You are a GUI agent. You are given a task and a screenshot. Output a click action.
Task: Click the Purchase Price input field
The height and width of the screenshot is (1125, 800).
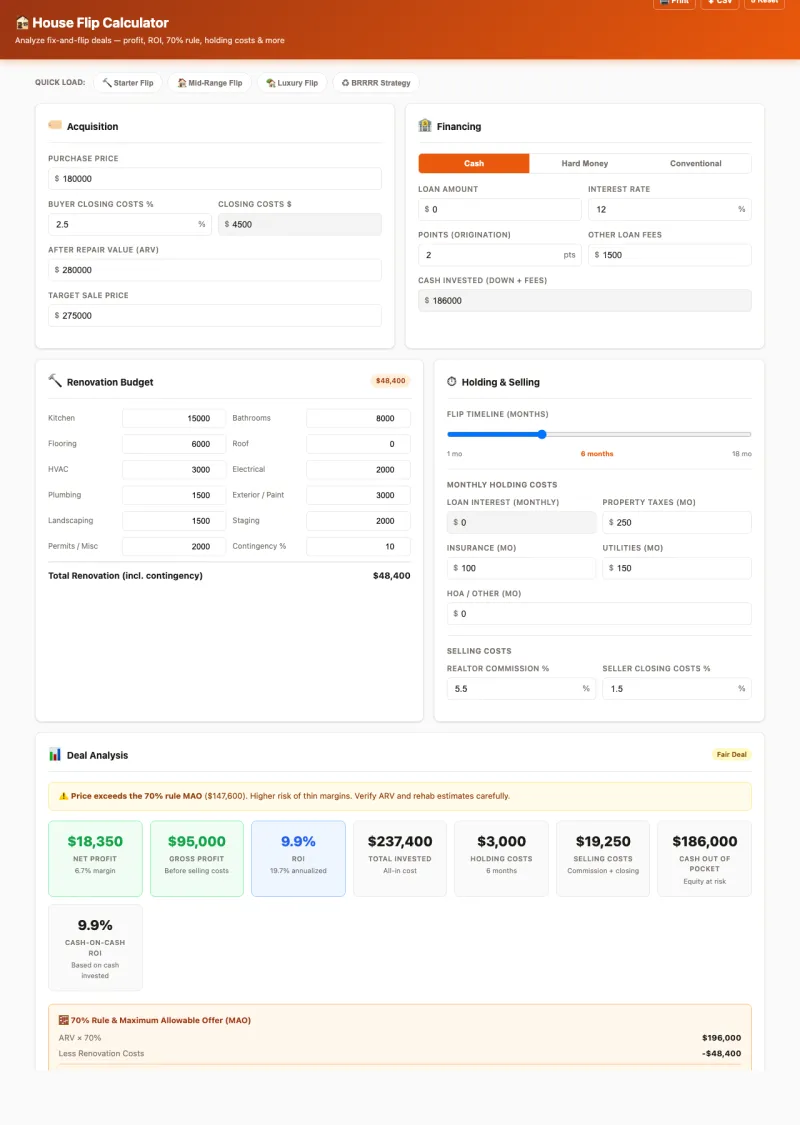(215, 179)
